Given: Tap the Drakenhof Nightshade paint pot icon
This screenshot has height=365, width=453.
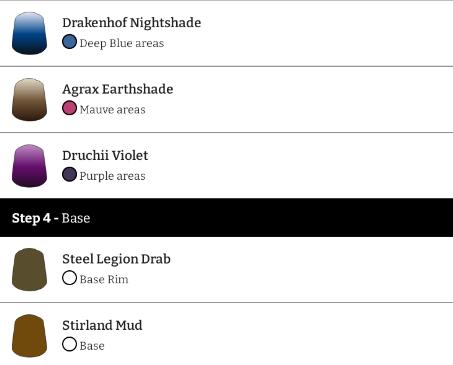Looking at the screenshot, I should (29, 33).
